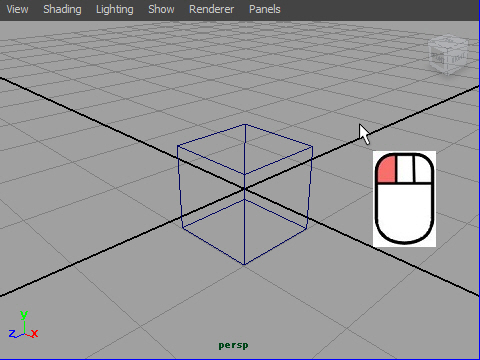The image size is (480, 360).
Task: Click the top rear corner of wireframe cube
Action: coord(245,124)
